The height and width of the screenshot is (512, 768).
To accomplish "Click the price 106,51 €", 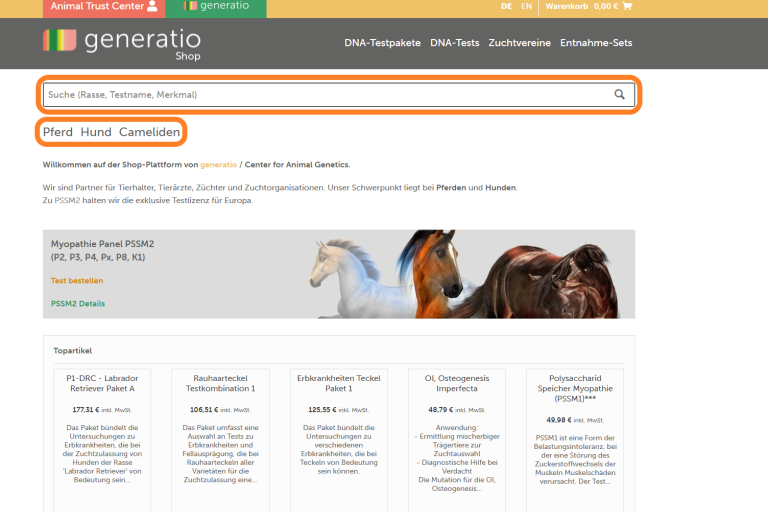I will [x=204, y=410].
